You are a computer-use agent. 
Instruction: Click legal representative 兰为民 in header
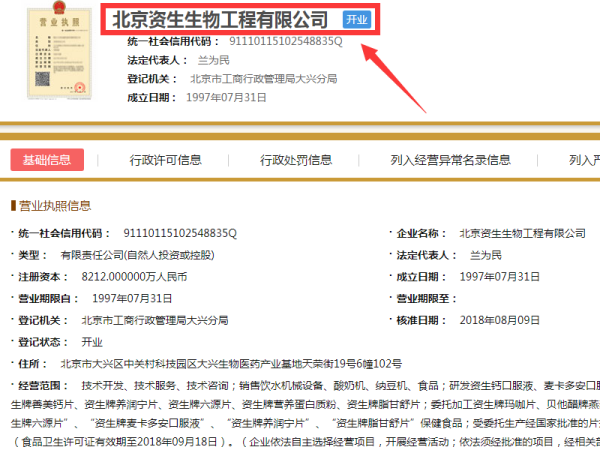pos(214,60)
